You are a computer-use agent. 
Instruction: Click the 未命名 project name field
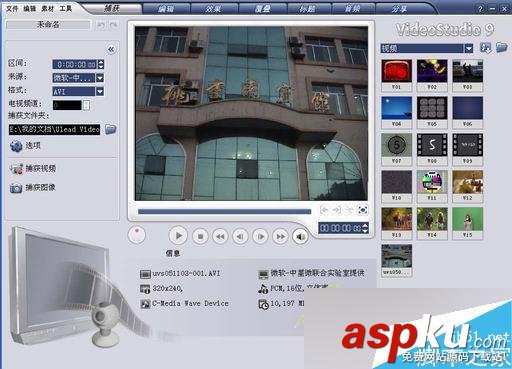[48, 24]
